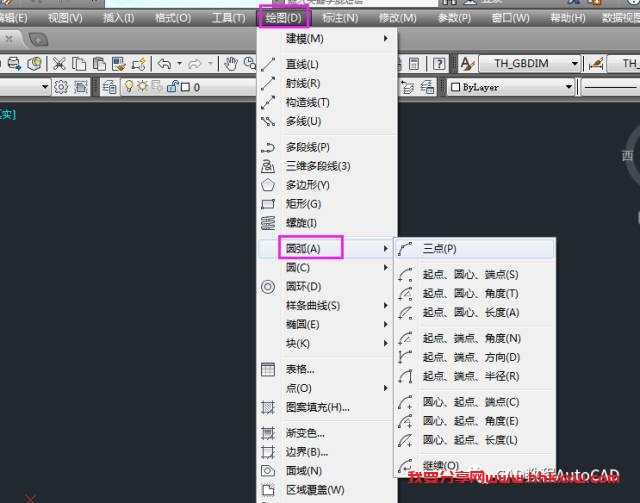640x503 pixels.
Task: Click the plot preview printer icon
Action: pos(14,64)
